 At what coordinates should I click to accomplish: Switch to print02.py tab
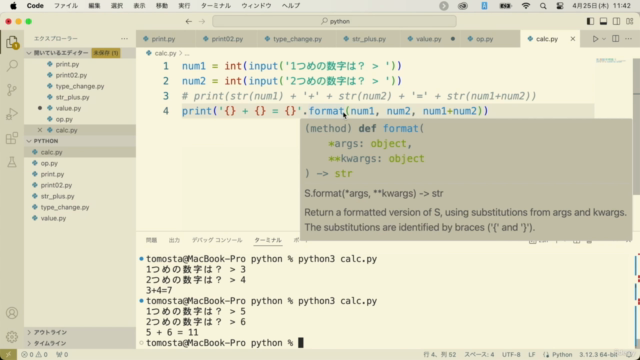pos(227,39)
